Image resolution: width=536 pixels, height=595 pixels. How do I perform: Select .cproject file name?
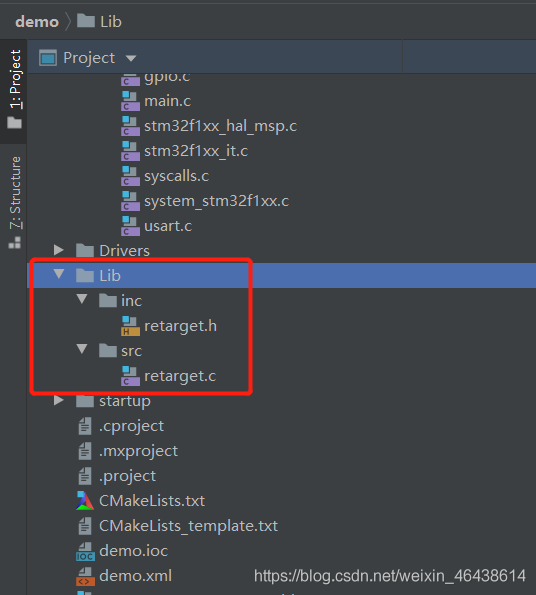(x=131, y=427)
